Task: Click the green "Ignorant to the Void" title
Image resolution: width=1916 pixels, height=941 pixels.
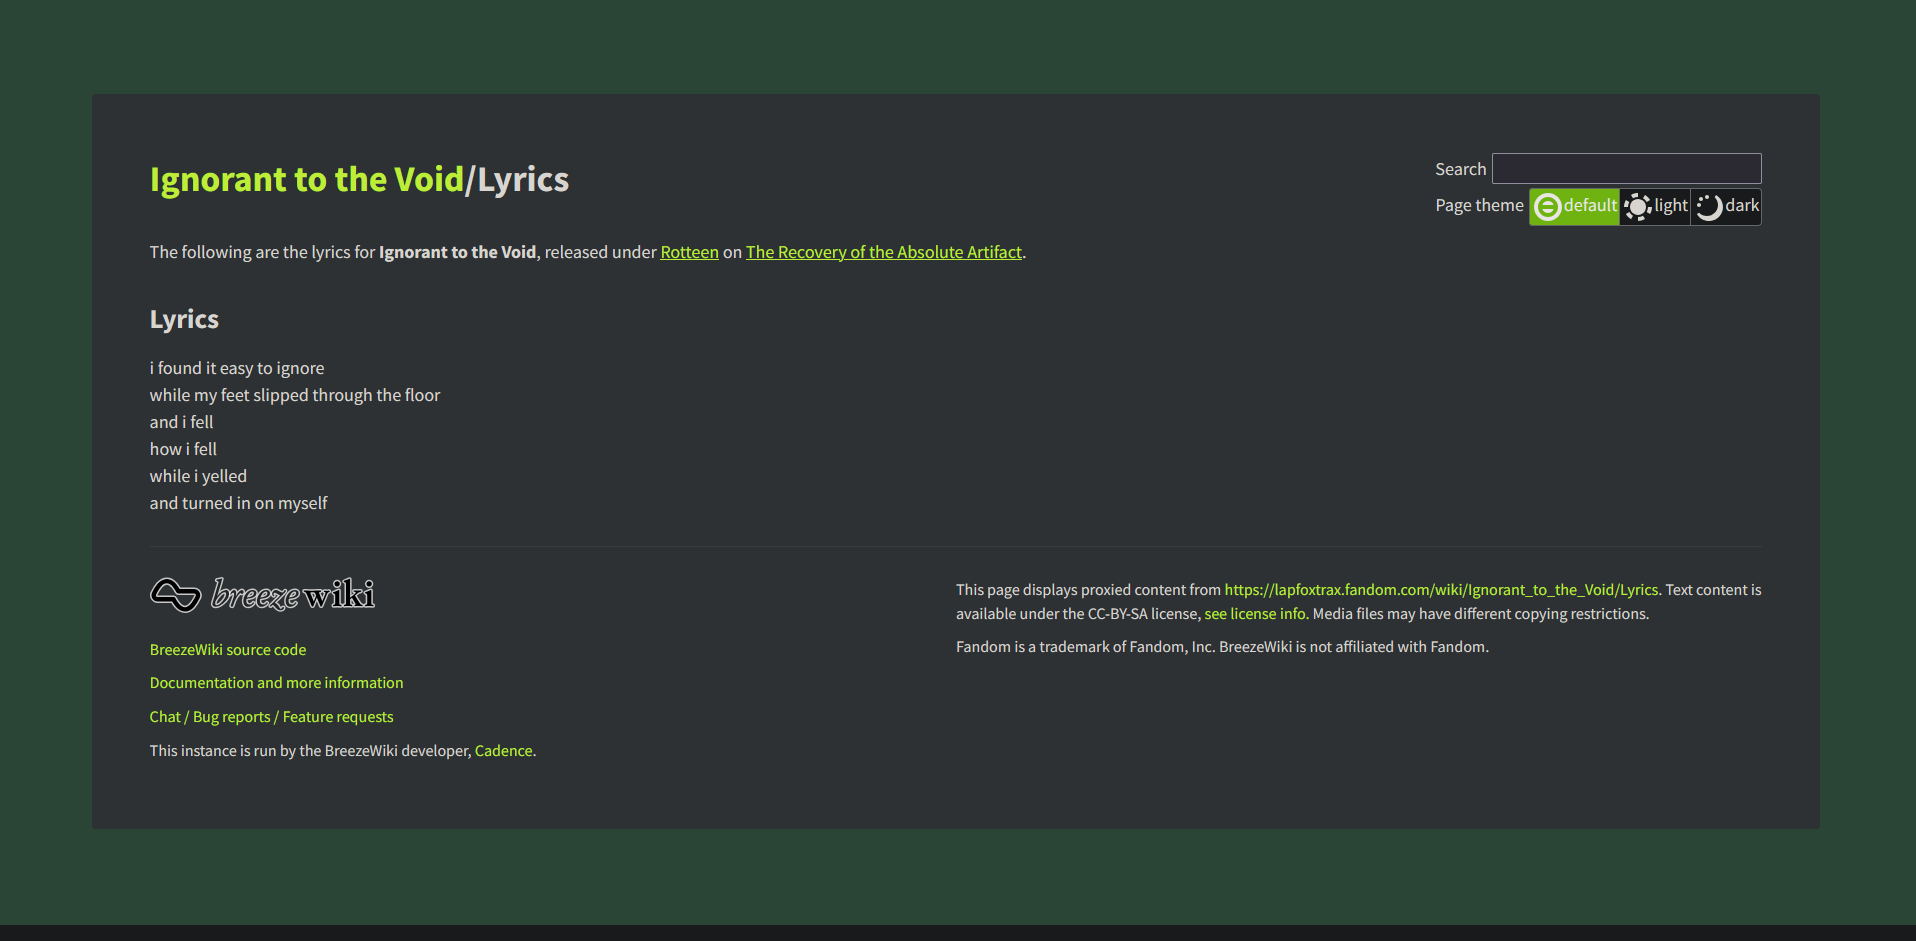Action: [x=306, y=180]
